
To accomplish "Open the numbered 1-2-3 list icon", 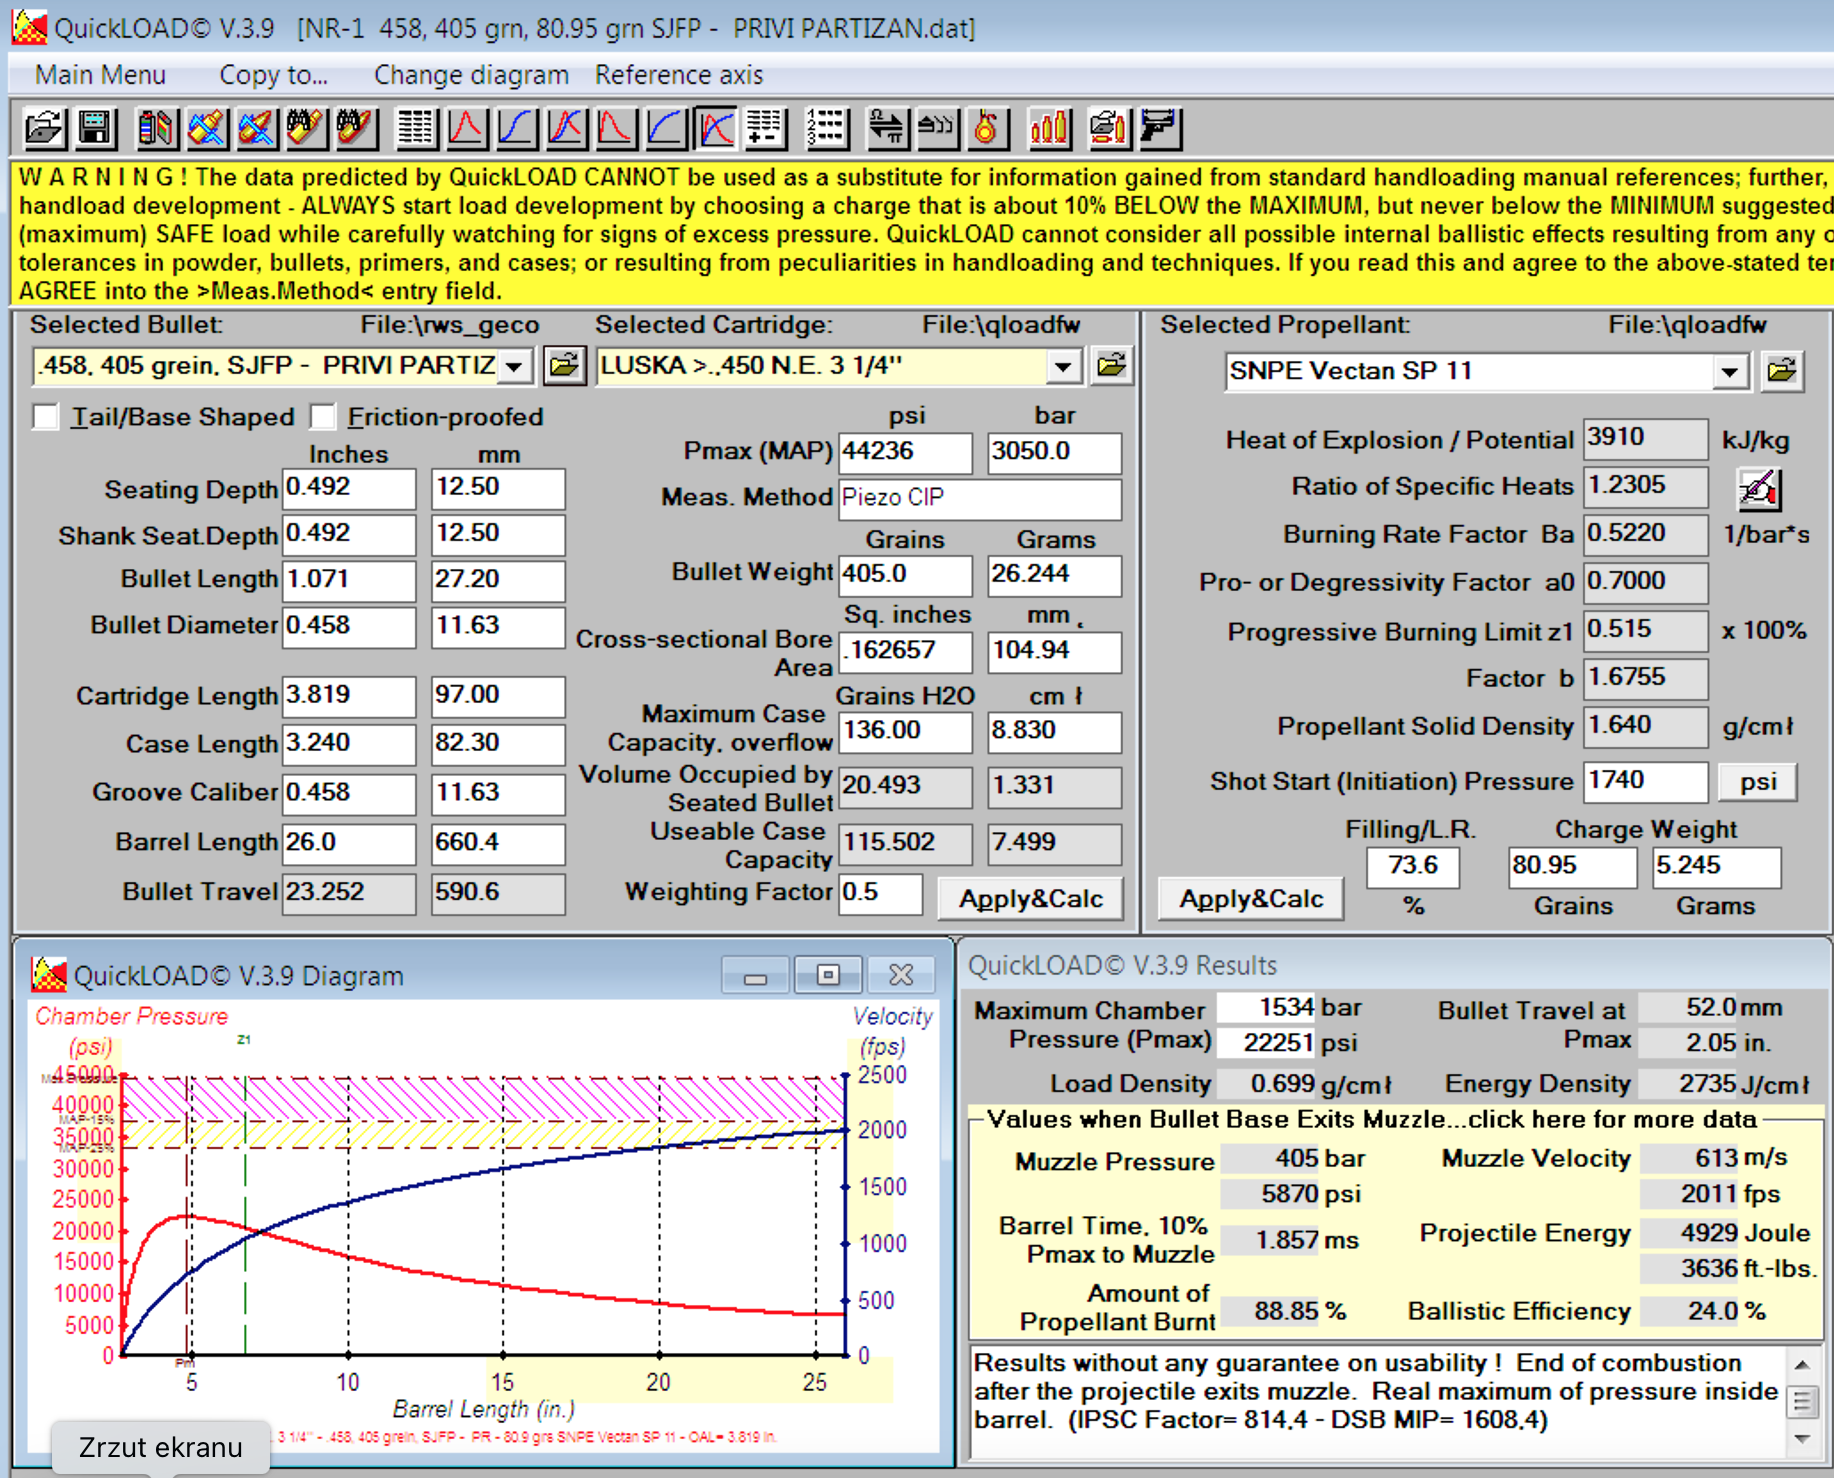I will click(x=828, y=128).
